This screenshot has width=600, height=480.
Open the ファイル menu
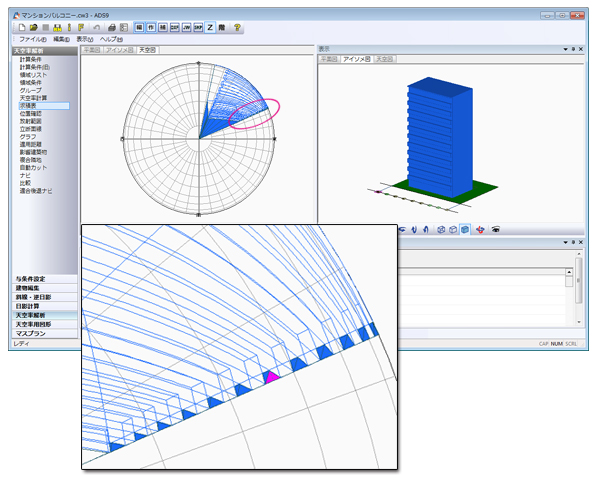33,39
